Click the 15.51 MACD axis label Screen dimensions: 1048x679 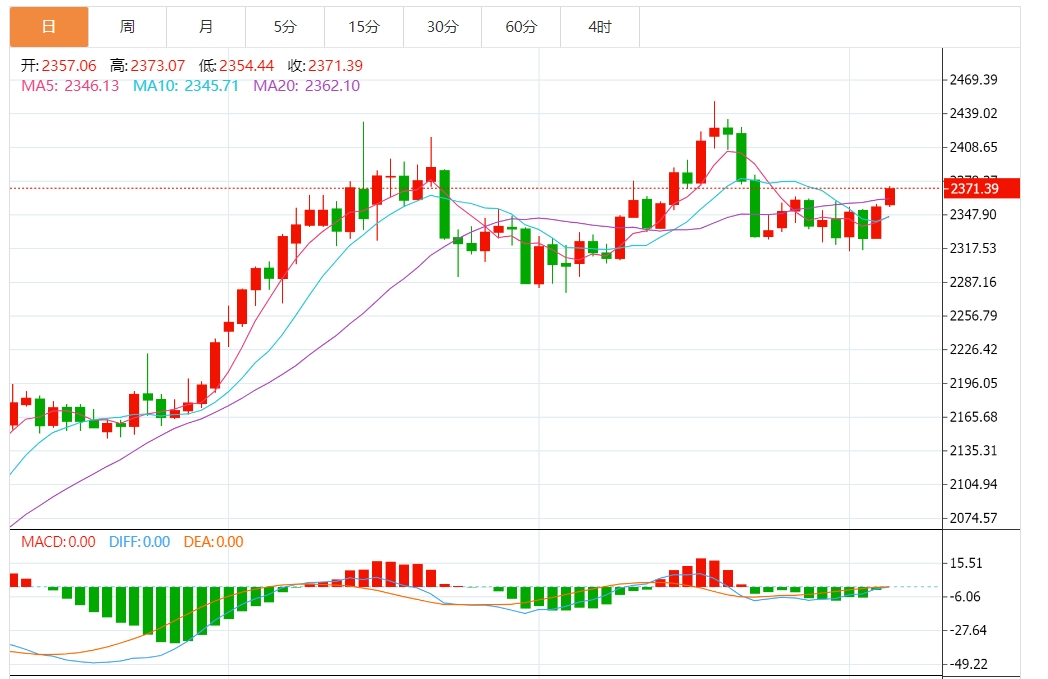point(966,563)
